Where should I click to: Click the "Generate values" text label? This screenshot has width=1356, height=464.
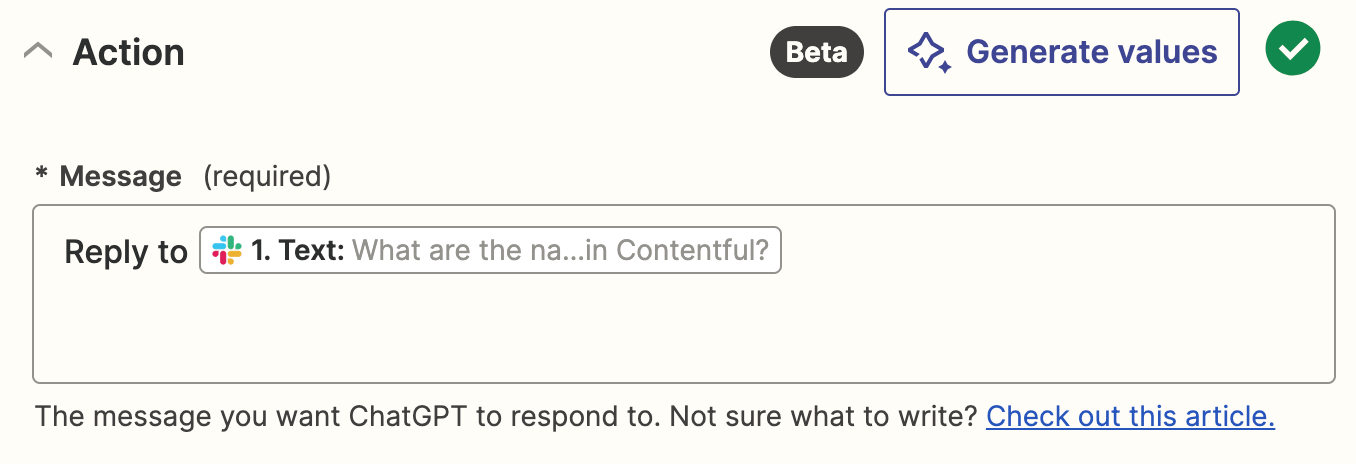point(1091,52)
